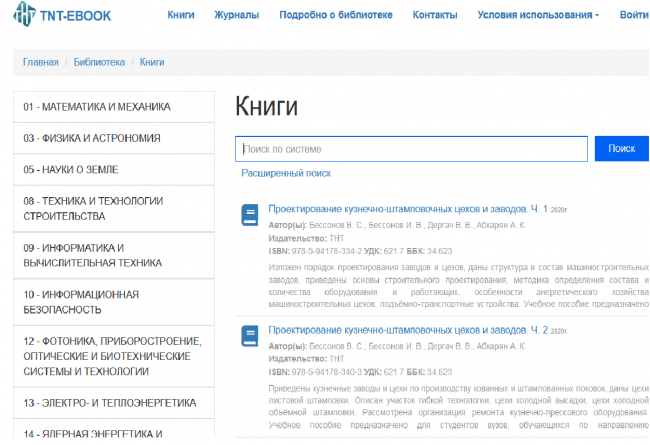The width and height of the screenshot is (650, 445).
Task: Go to Подробно о библиотеке page
Action: [335, 15]
